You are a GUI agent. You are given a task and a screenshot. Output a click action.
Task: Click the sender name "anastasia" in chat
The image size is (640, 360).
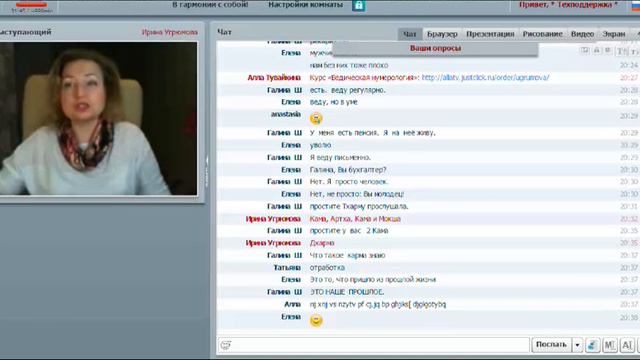point(286,114)
